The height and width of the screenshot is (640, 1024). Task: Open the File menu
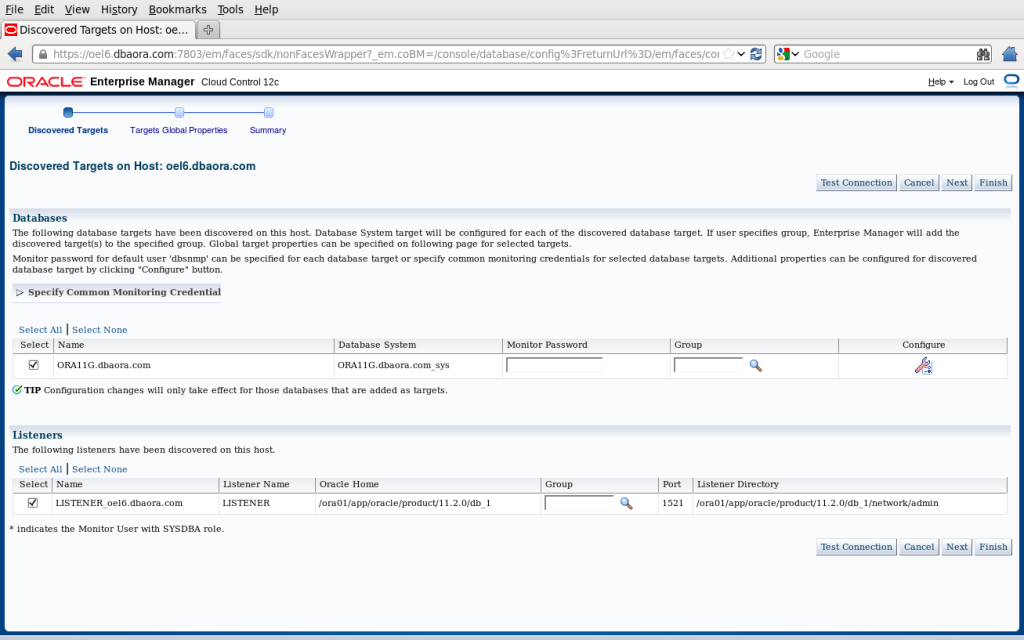tap(14, 9)
